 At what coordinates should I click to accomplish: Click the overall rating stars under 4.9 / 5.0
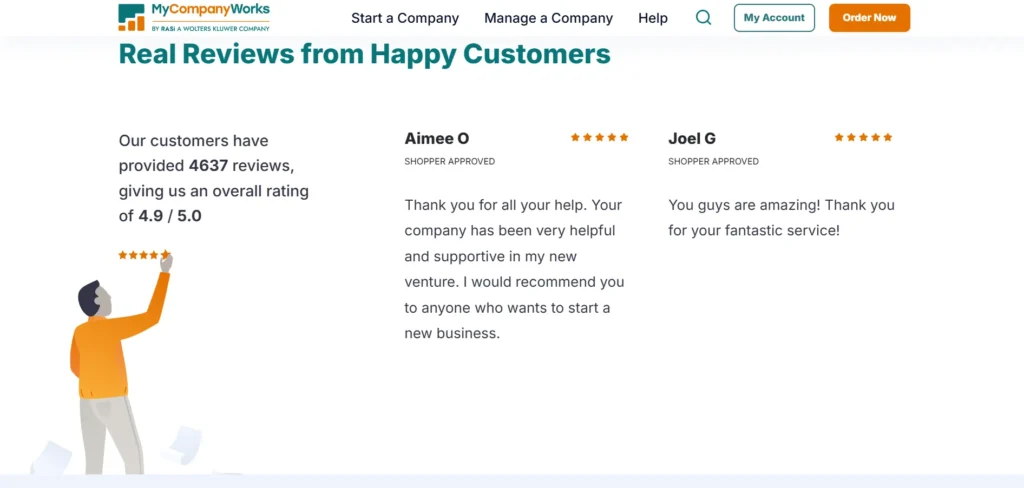pos(143,255)
